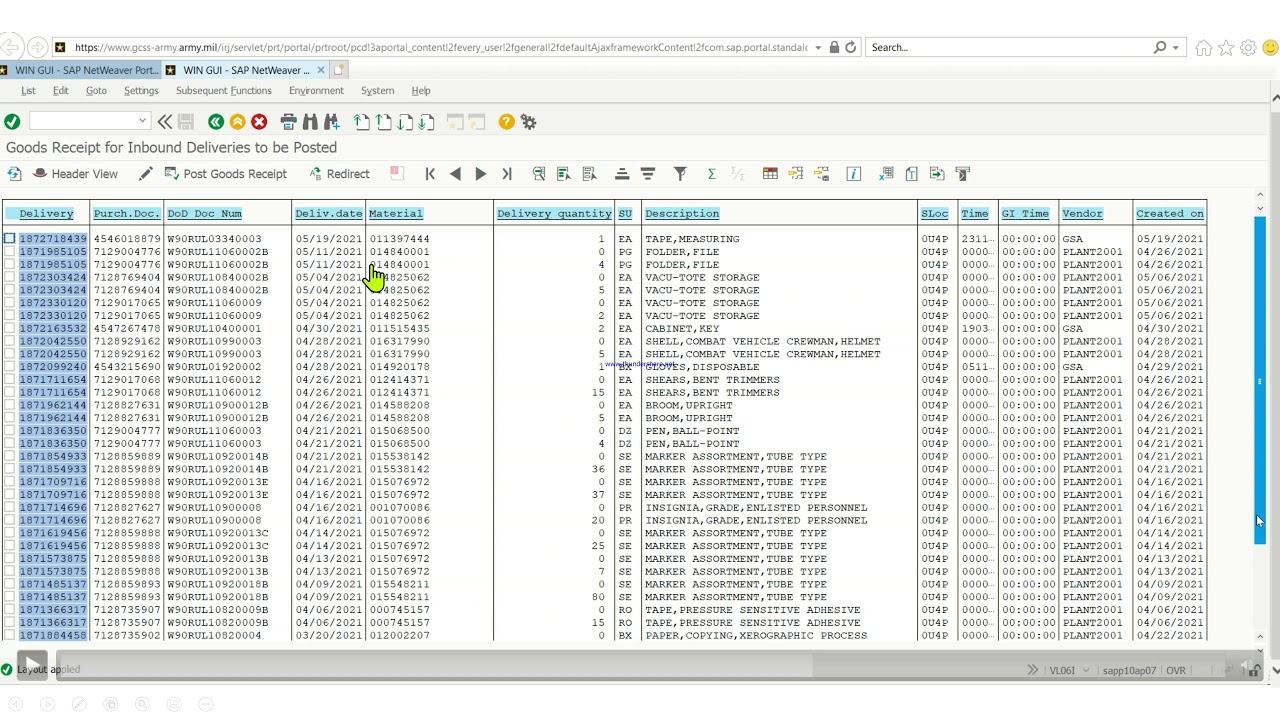Click the Last Page icon in system toolbar
Viewport: 1280px width, 720px height.
(427, 122)
